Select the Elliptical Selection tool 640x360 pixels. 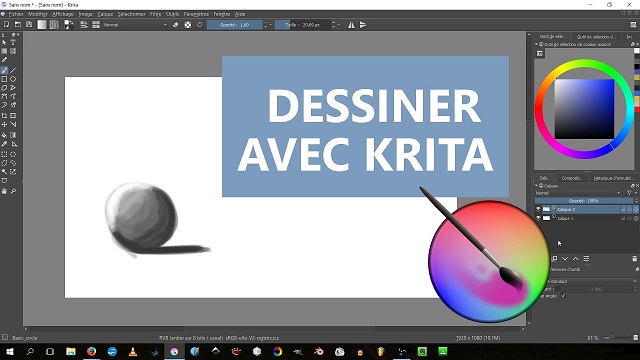coord(13,154)
